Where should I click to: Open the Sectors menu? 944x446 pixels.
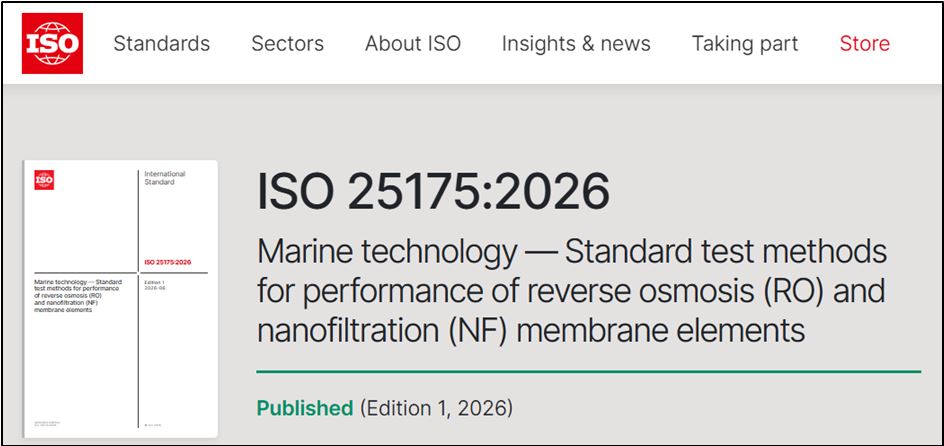(287, 43)
